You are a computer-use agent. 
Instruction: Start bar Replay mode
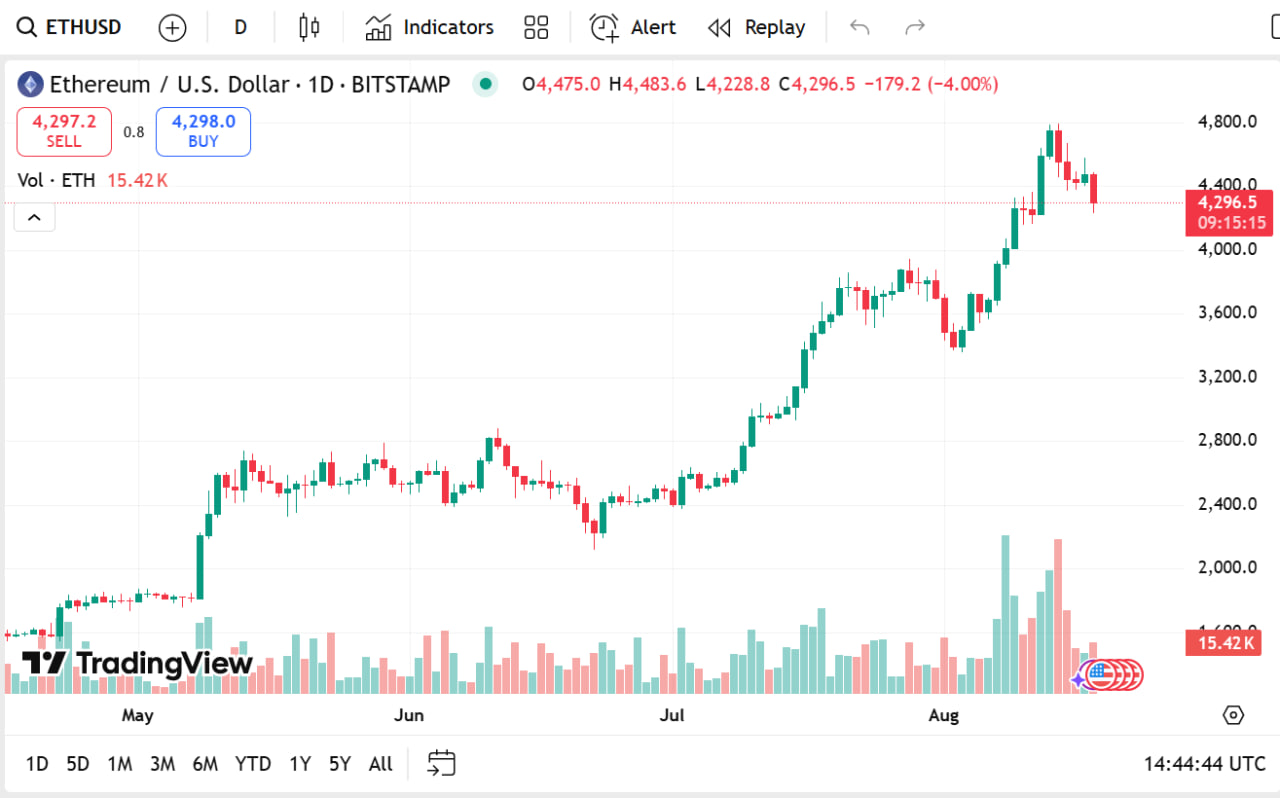[756, 27]
